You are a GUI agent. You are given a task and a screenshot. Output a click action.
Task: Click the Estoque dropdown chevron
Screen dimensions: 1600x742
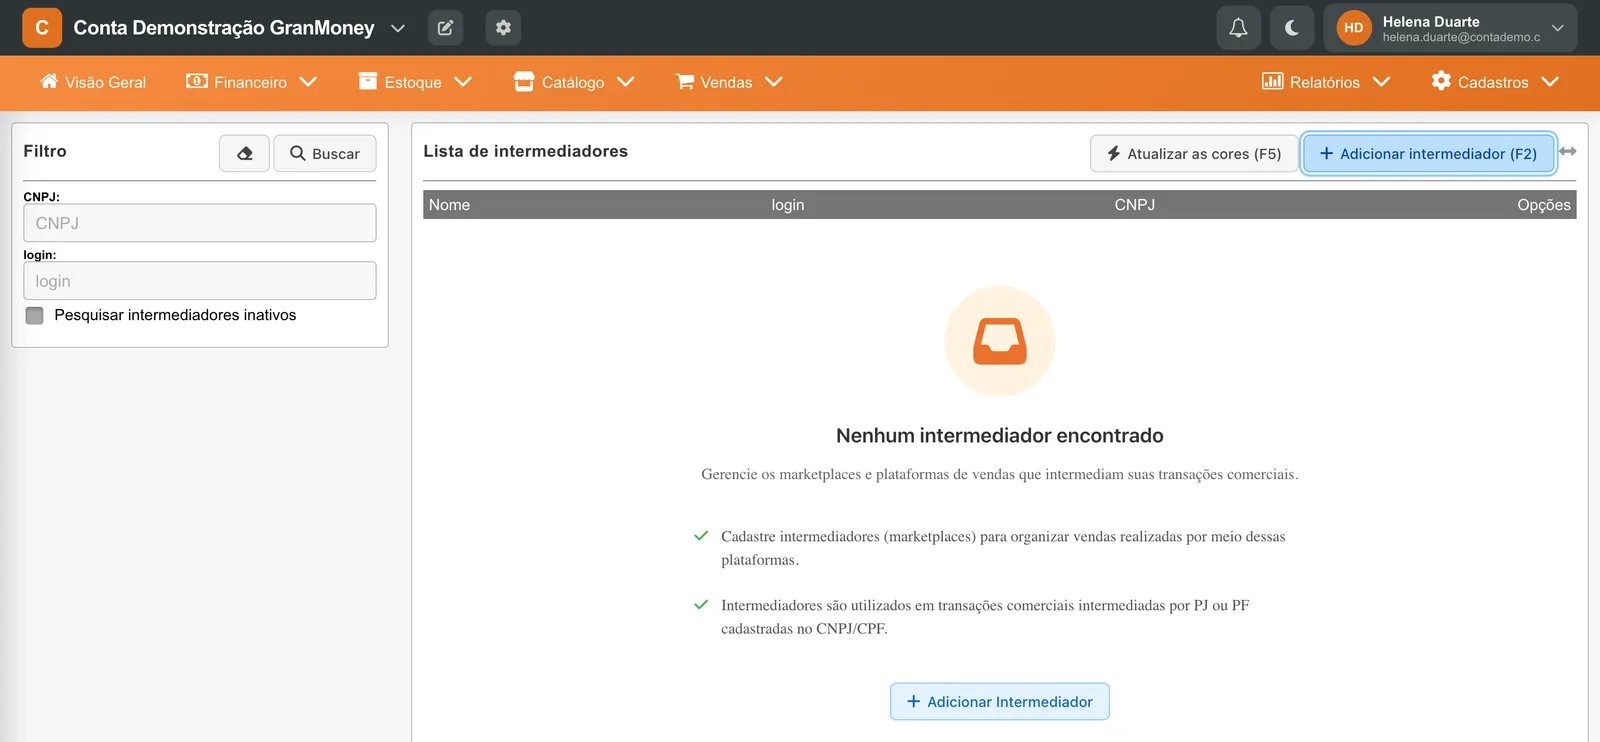pos(463,82)
